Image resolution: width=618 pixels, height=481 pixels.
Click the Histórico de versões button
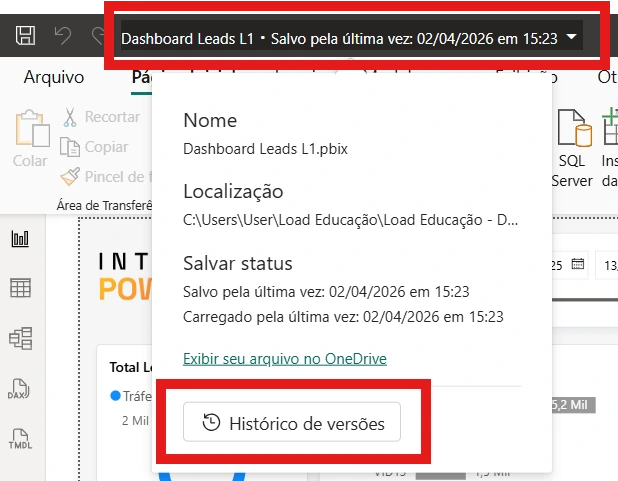click(x=292, y=422)
